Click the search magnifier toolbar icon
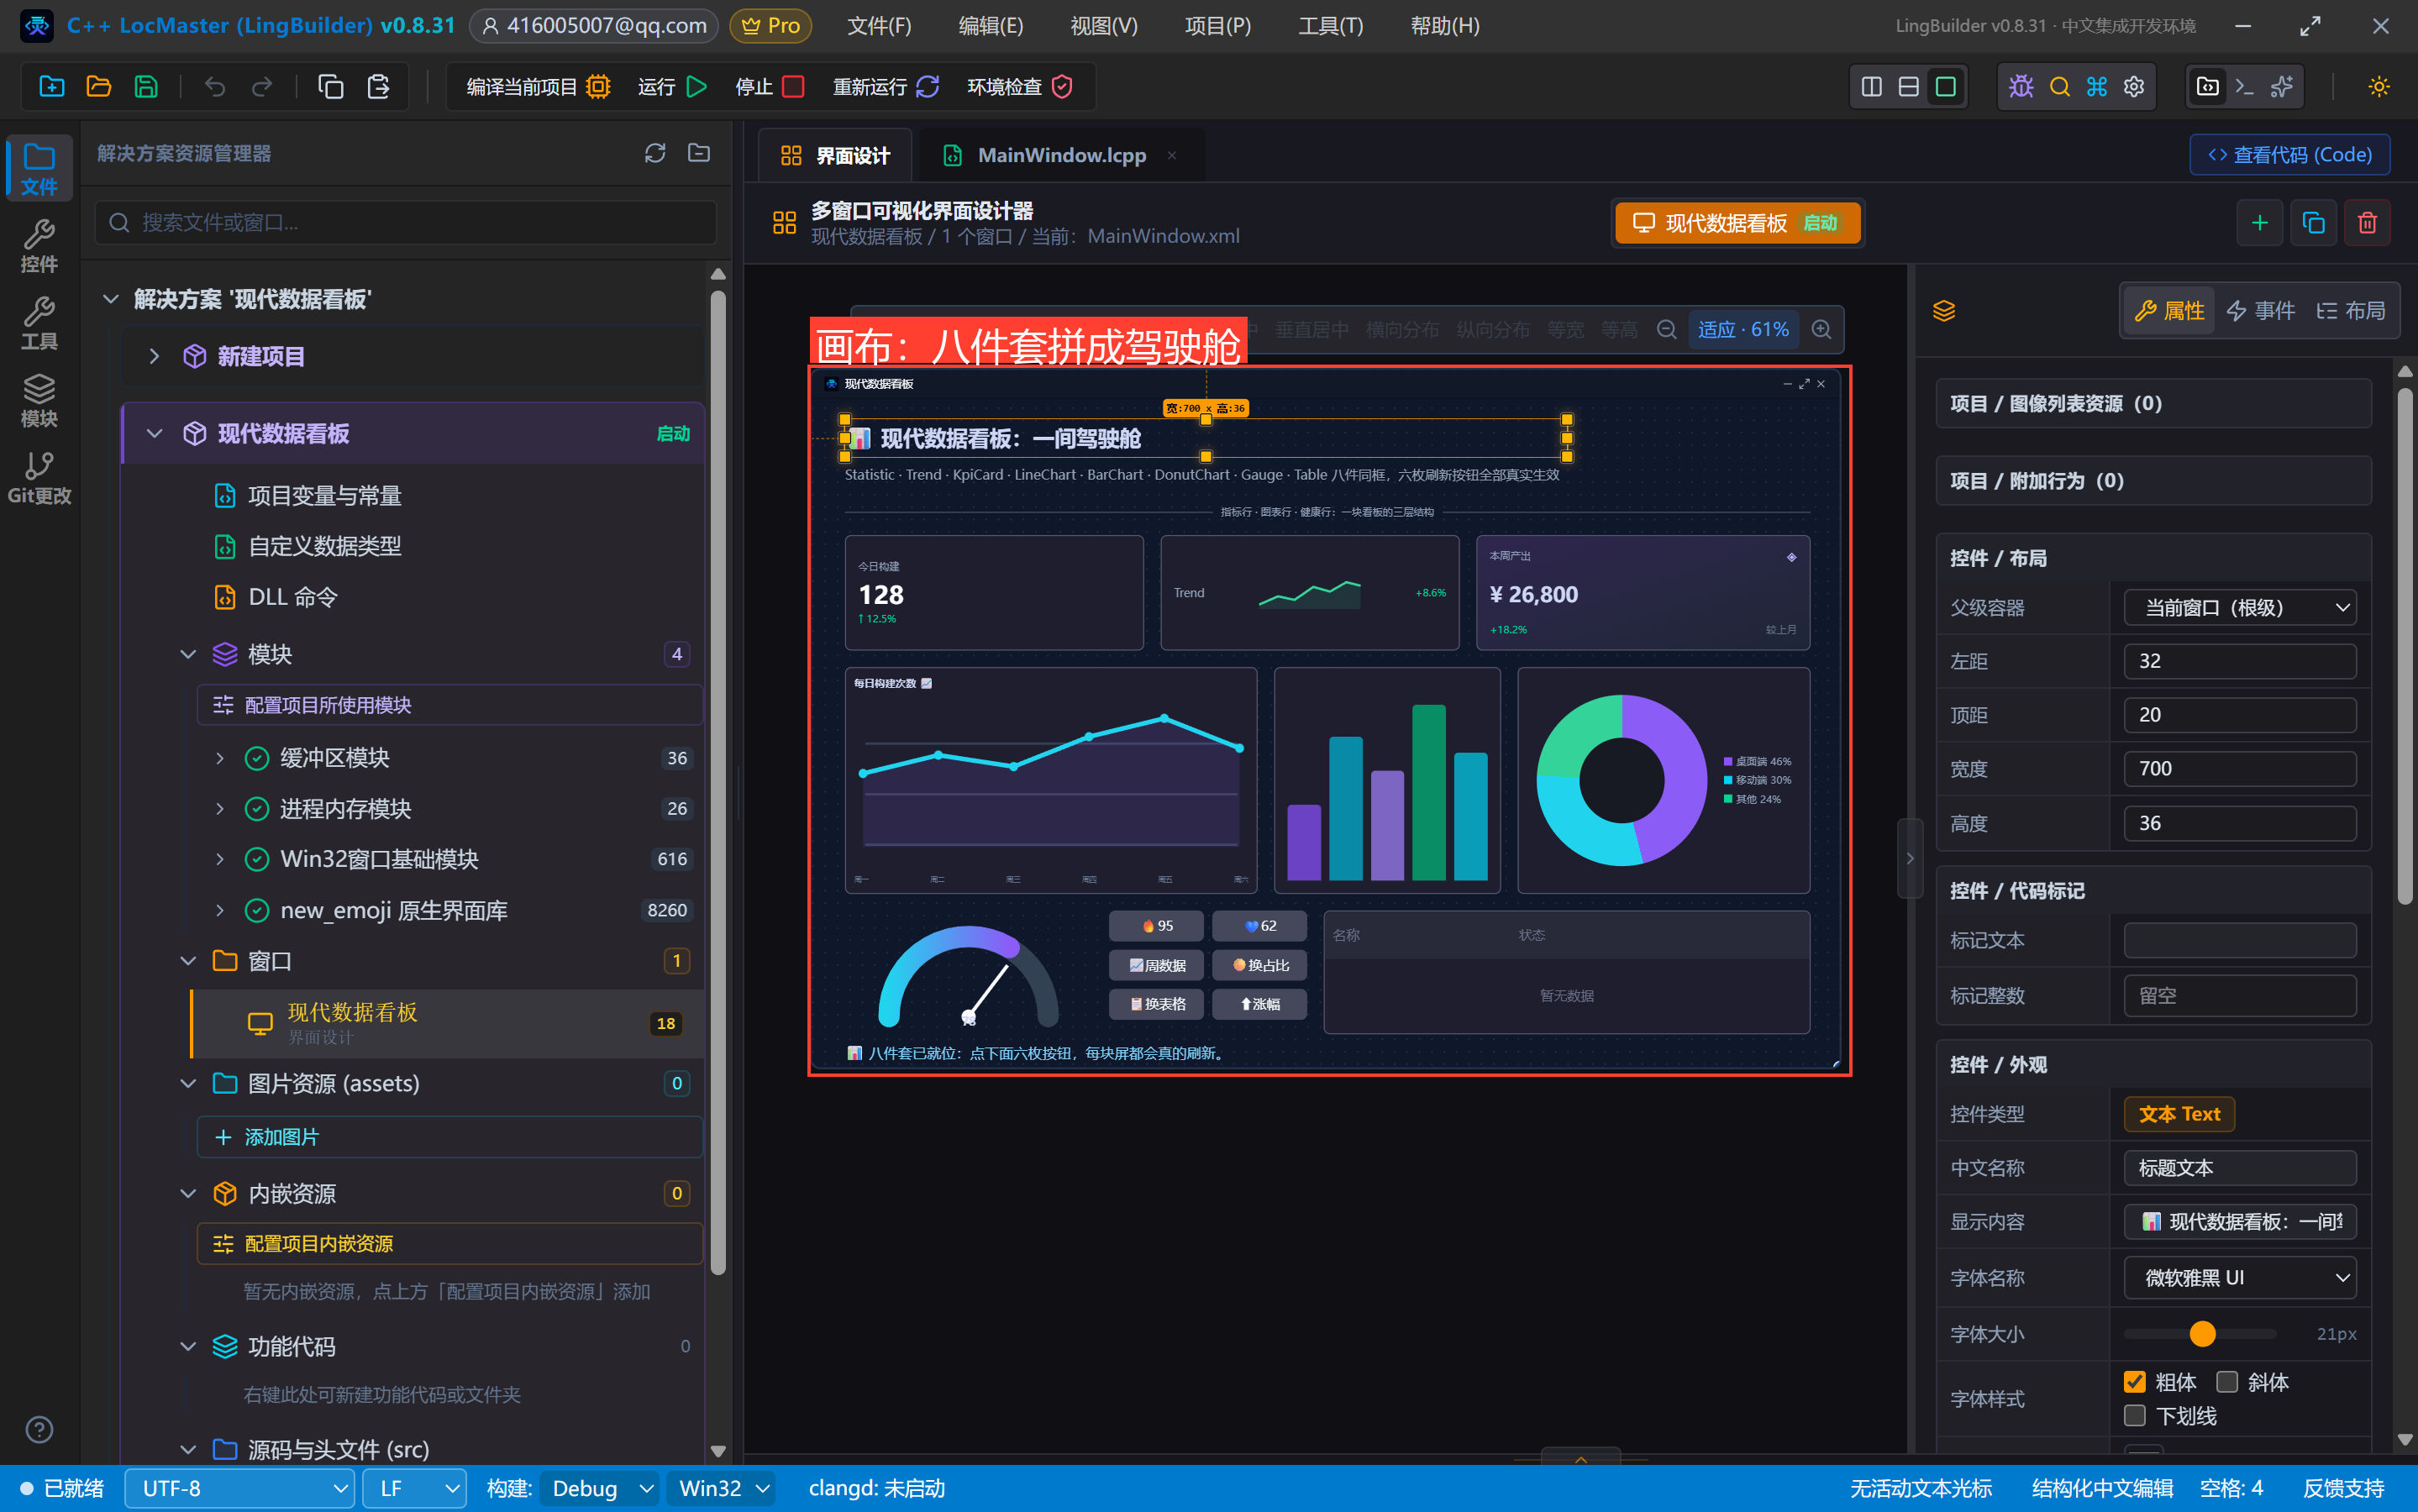 tap(2059, 87)
